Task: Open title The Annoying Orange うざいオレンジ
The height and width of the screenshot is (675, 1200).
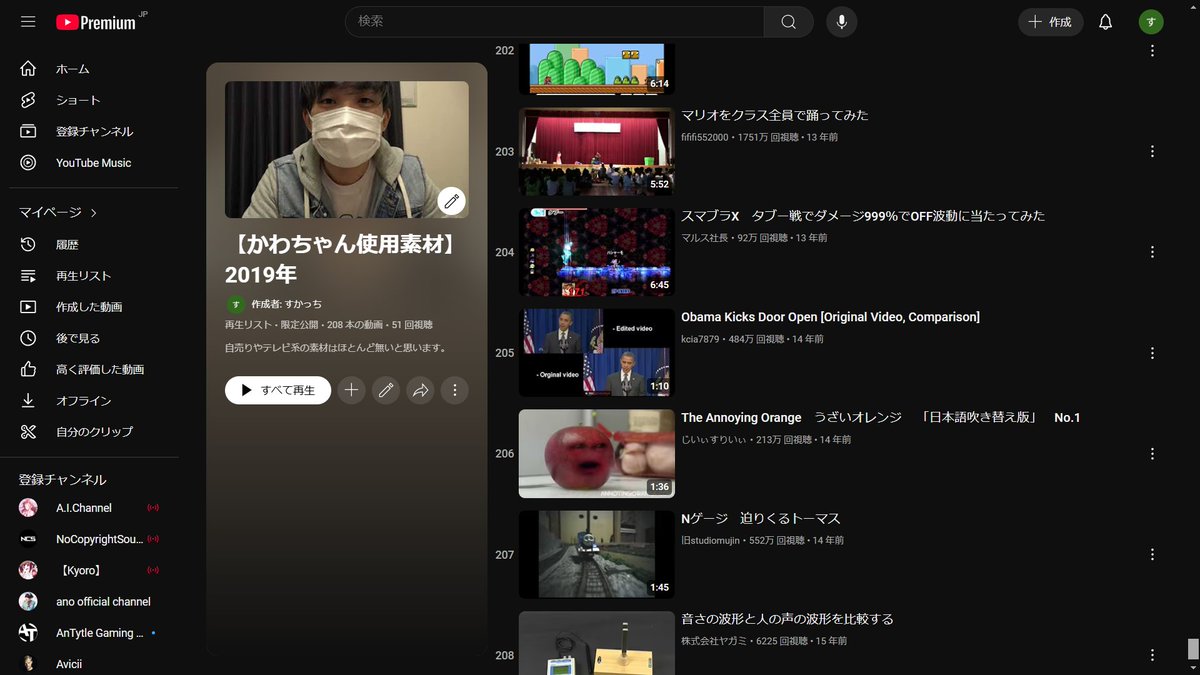Action: [880, 418]
